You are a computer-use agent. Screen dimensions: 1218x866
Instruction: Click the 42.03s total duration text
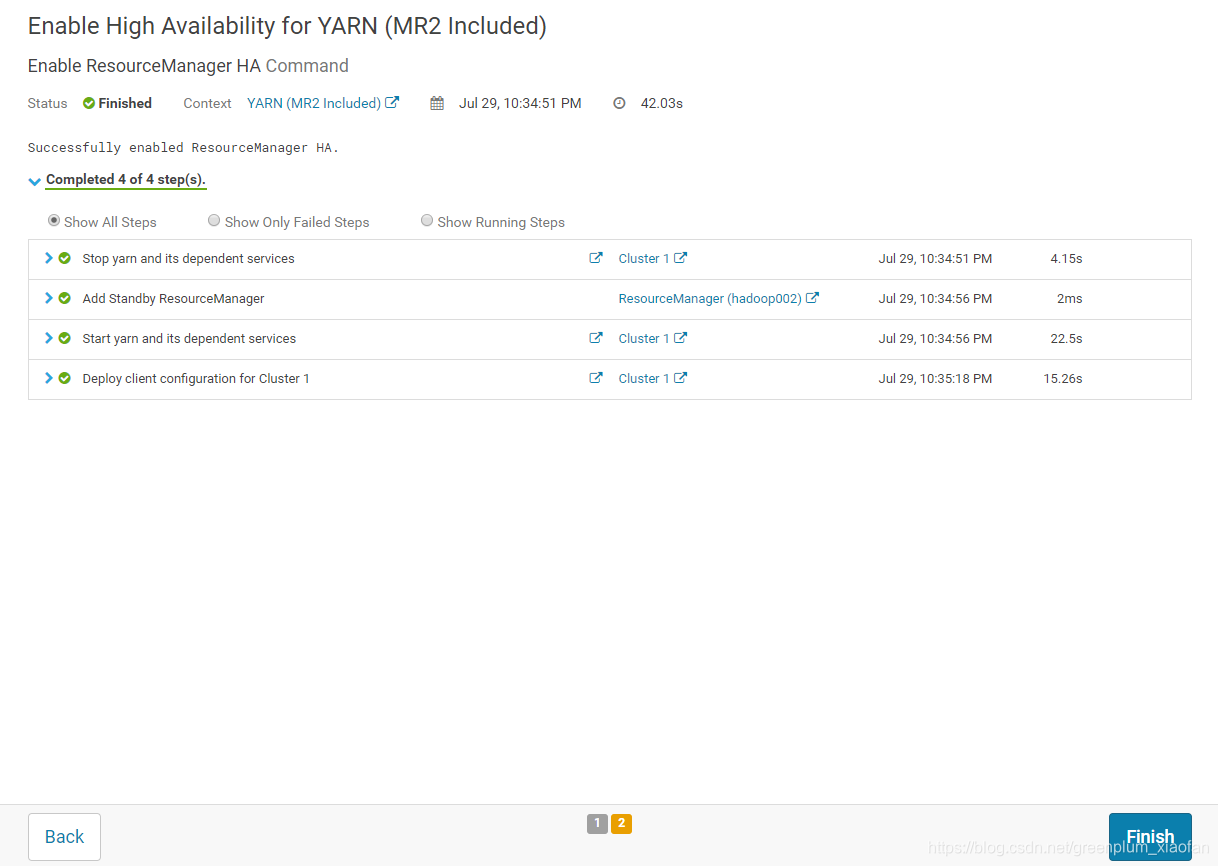[662, 103]
